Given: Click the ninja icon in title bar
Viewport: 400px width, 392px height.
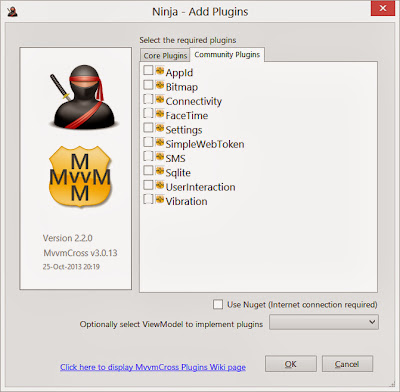Looking at the screenshot, I should point(12,12).
